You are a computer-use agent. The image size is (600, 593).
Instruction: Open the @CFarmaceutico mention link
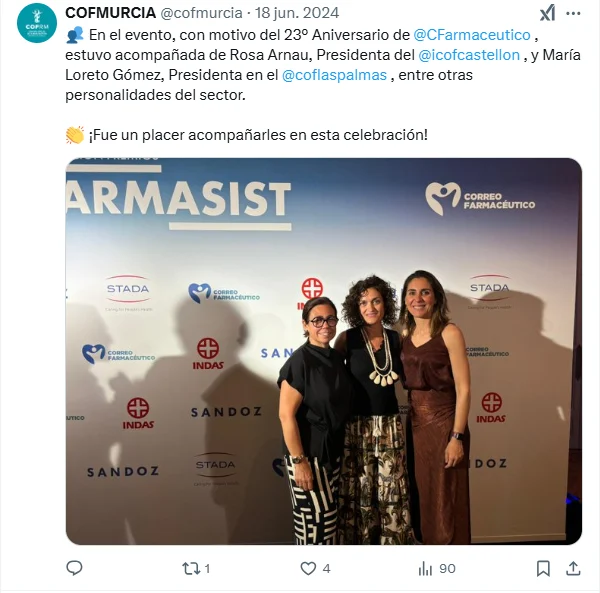(x=472, y=35)
